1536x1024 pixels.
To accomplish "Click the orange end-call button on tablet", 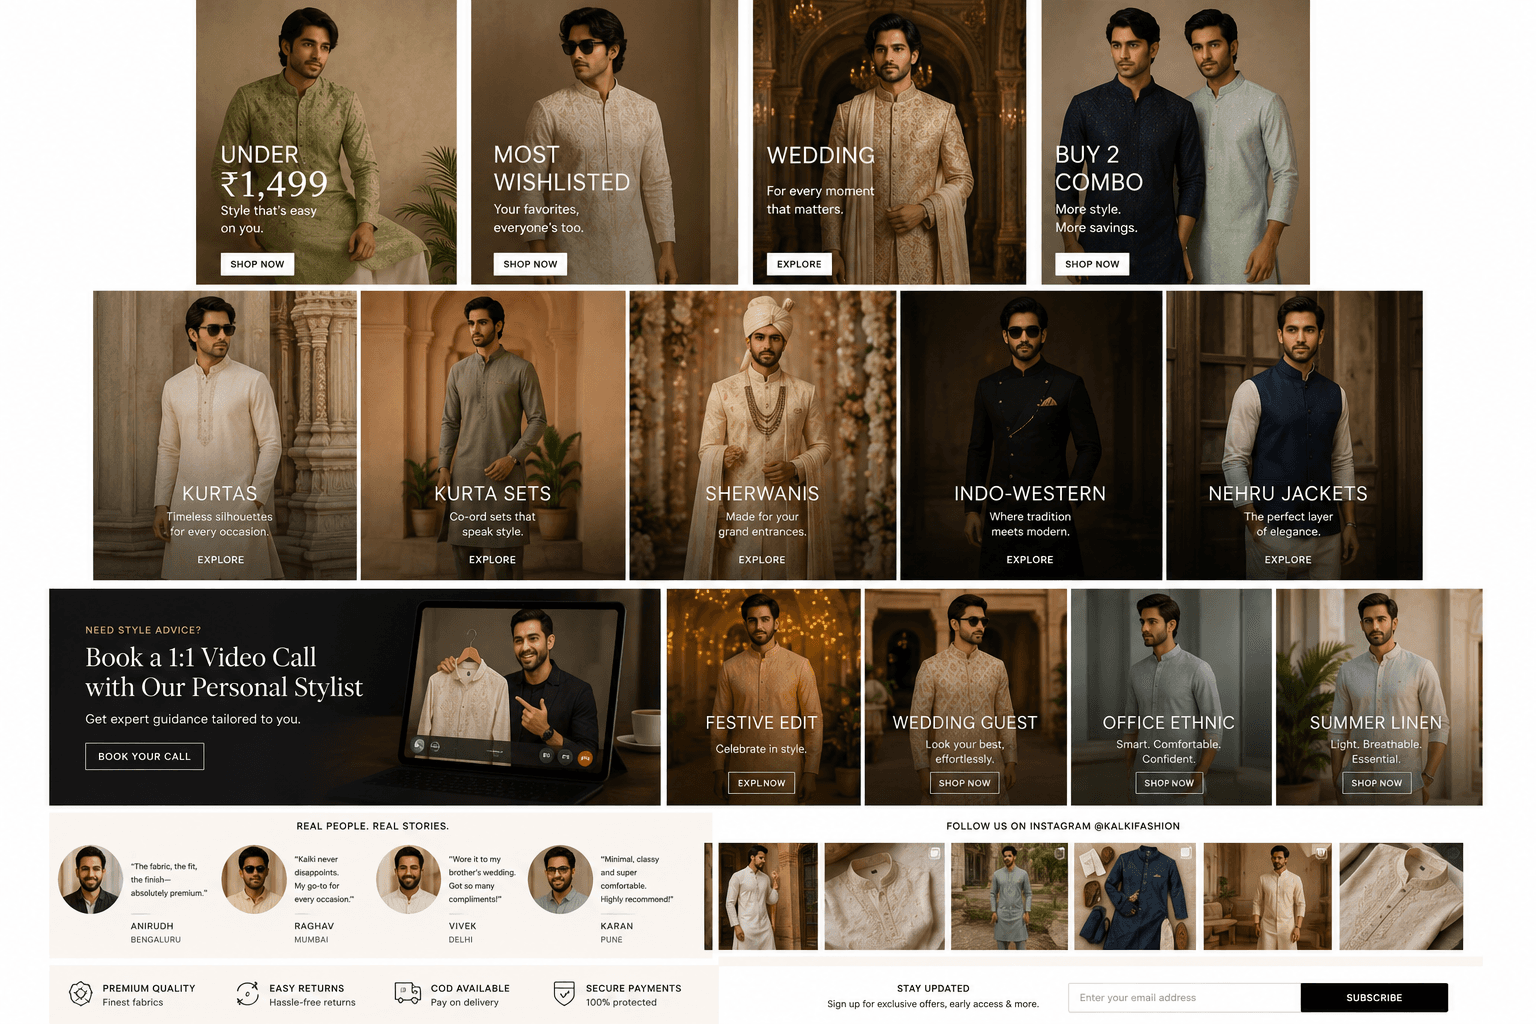I will 585,758.
